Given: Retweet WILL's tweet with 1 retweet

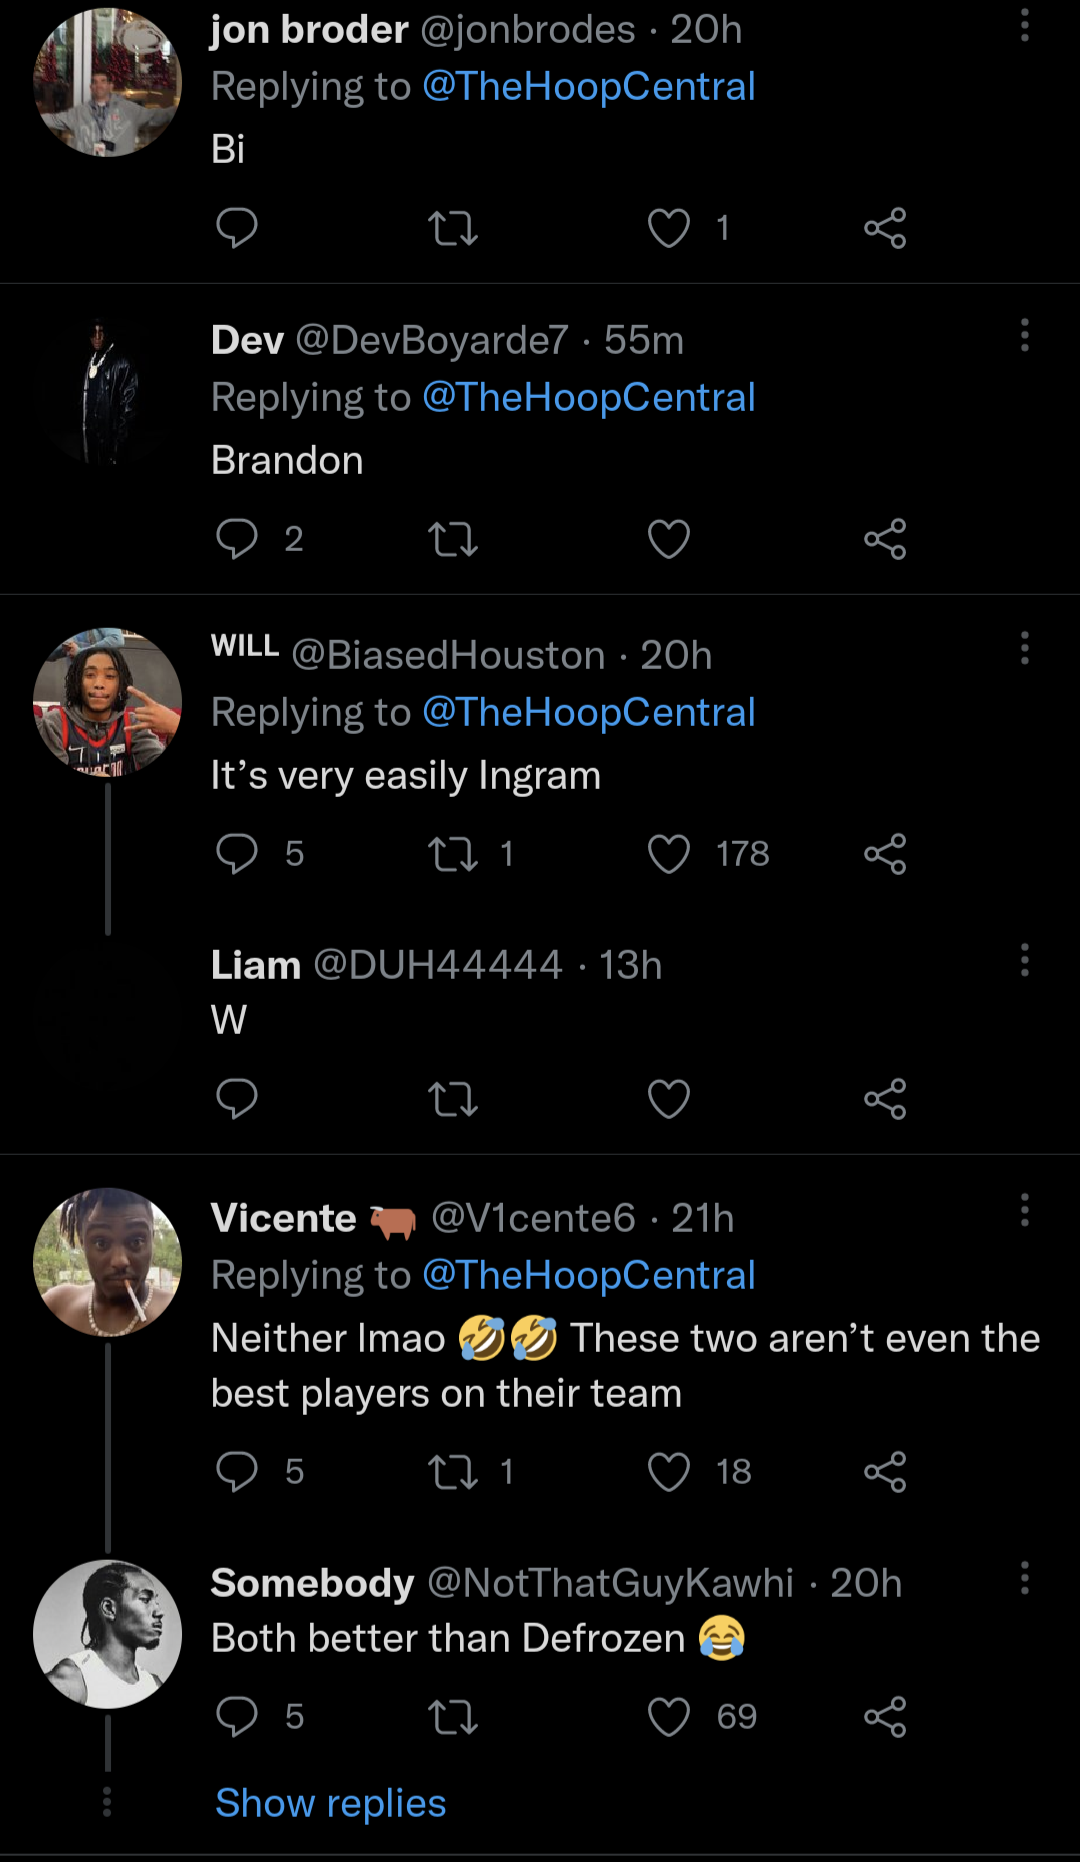Looking at the screenshot, I should (x=452, y=854).
